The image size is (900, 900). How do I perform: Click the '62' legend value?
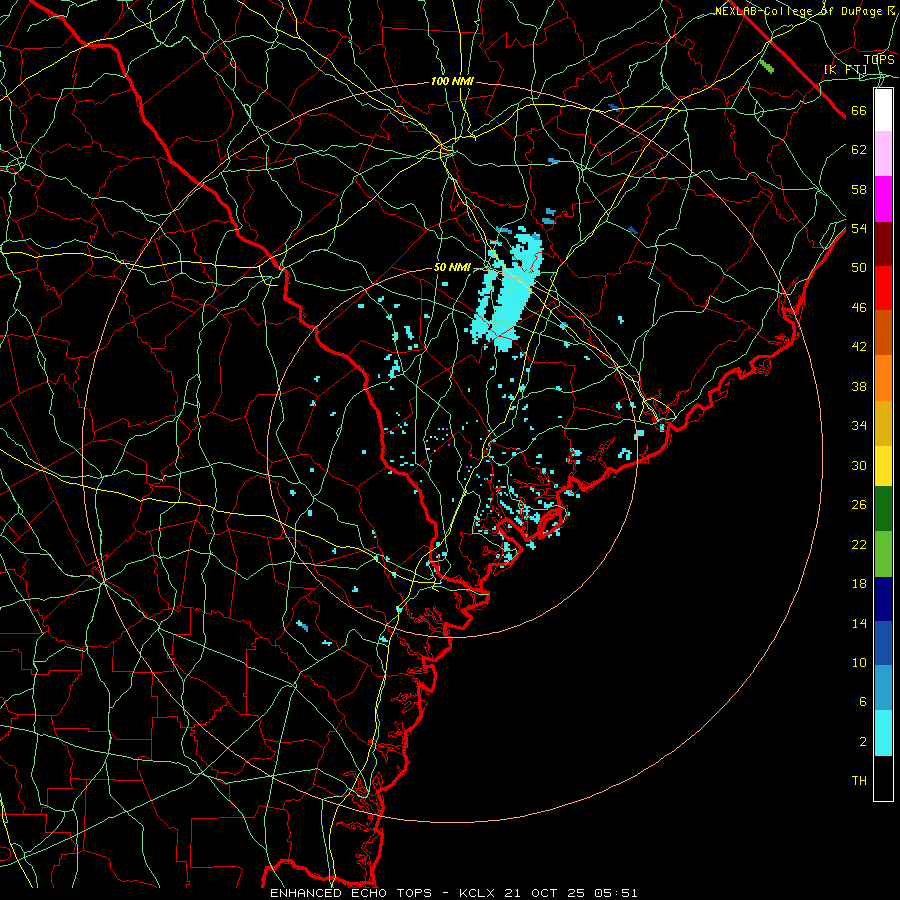[859, 150]
